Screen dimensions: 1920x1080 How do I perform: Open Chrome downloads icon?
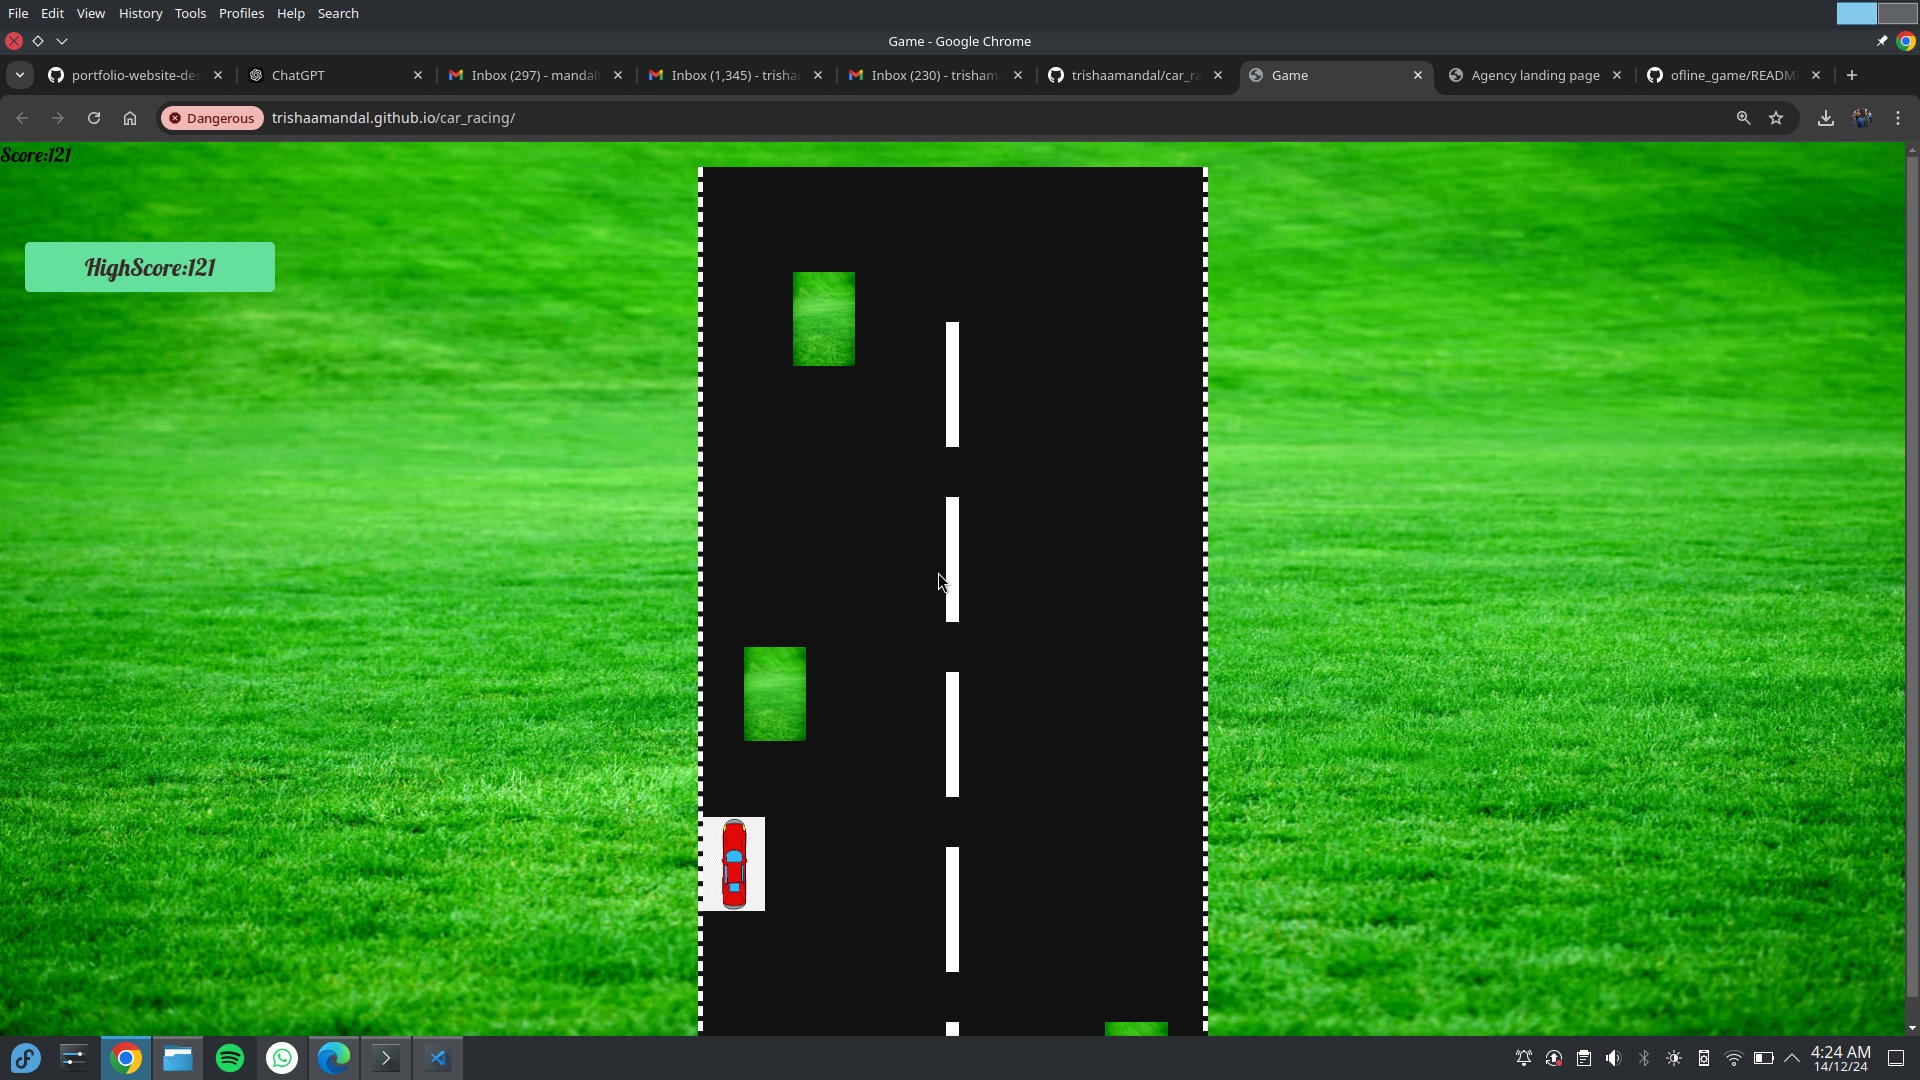[1825, 118]
